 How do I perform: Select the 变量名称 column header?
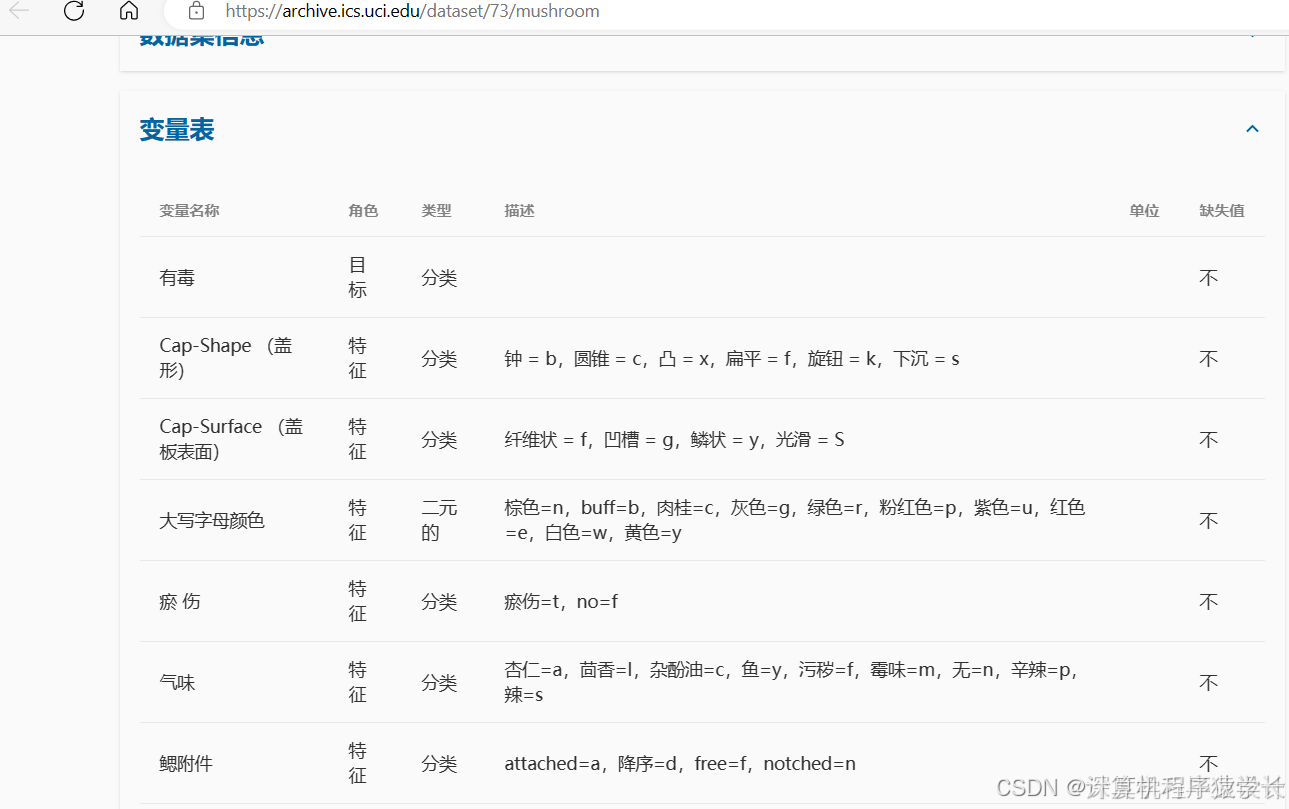click(189, 210)
